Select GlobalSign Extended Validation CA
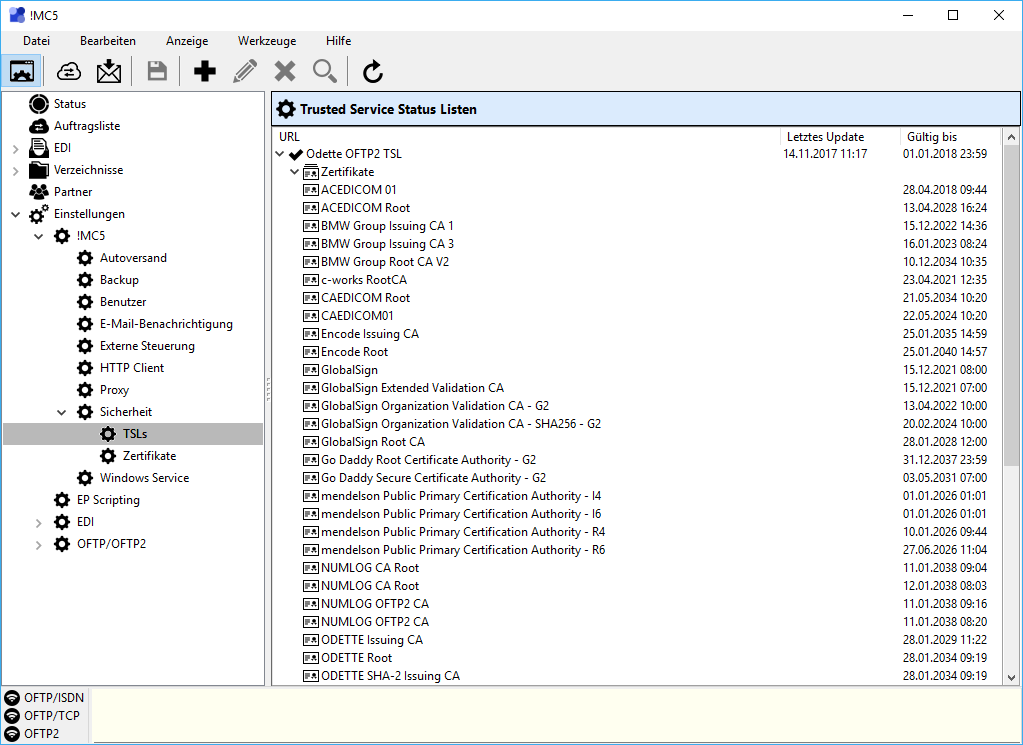1023x745 pixels. tap(412, 388)
